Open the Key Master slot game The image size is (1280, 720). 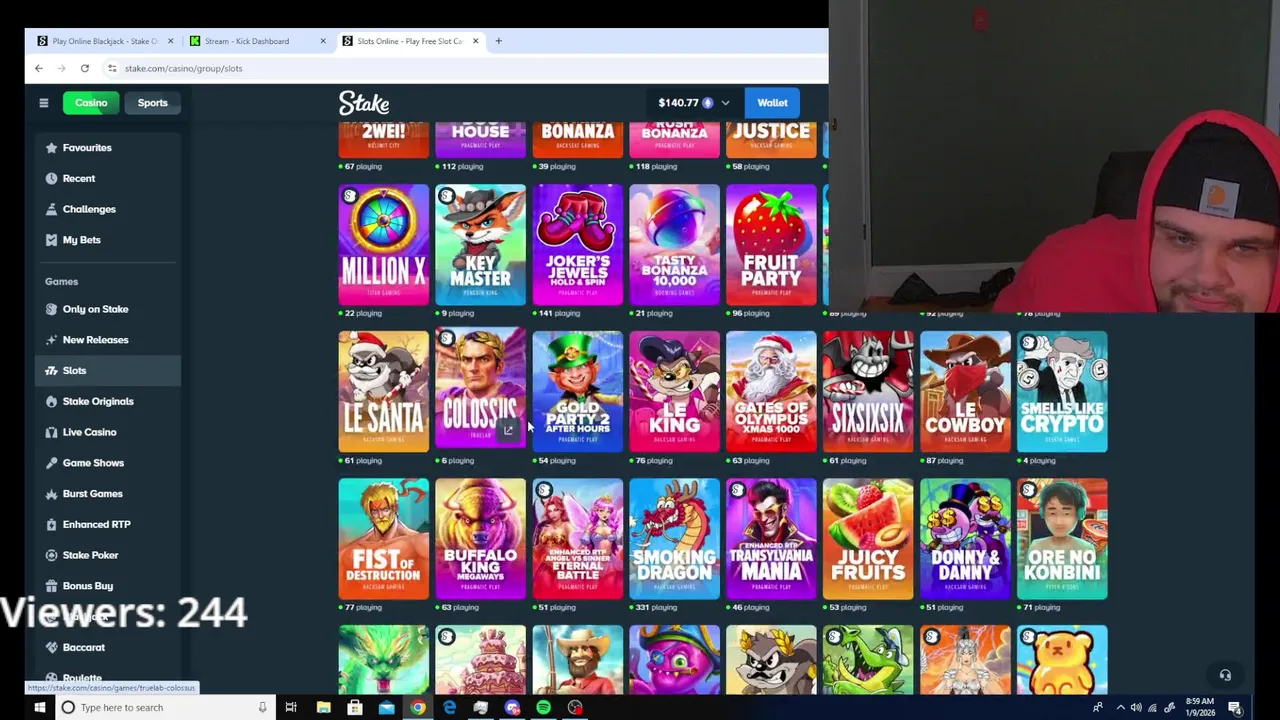pyautogui.click(x=481, y=245)
